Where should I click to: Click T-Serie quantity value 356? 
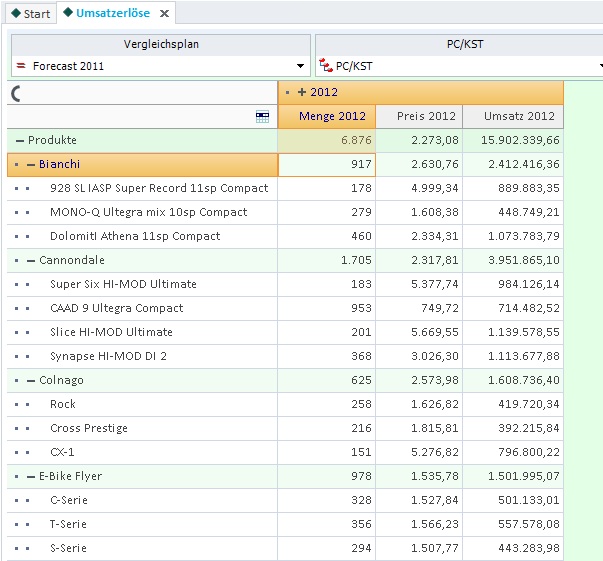(x=326, y=524)
